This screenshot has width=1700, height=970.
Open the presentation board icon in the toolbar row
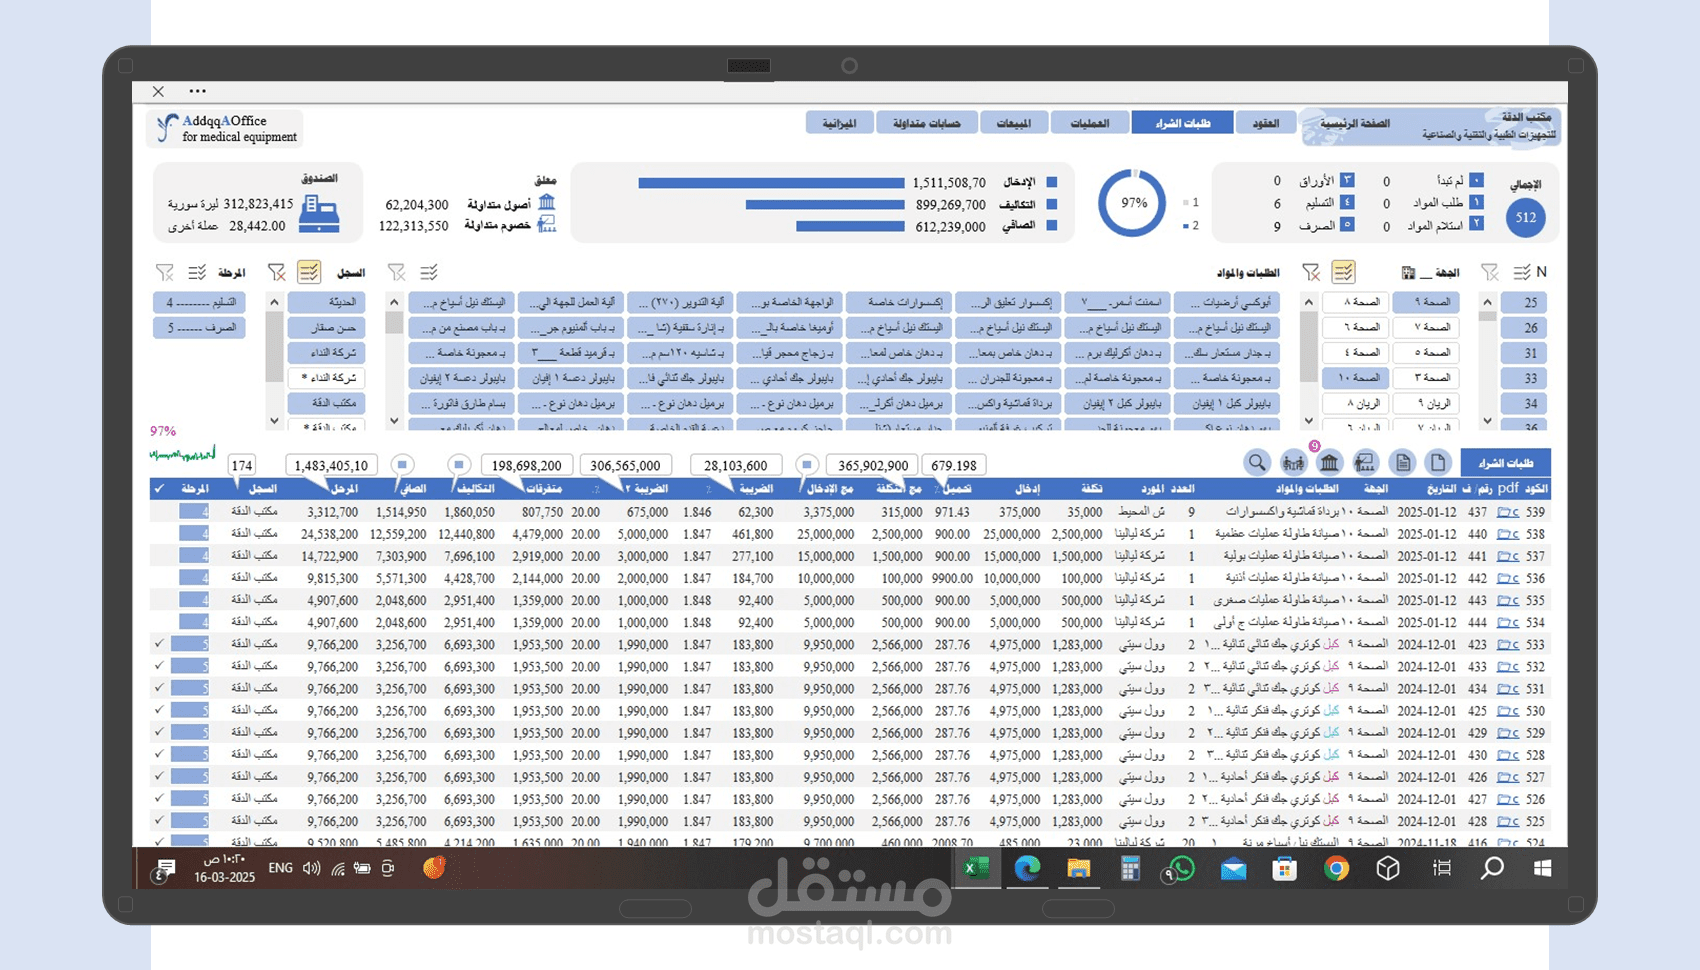point(1365,462)
